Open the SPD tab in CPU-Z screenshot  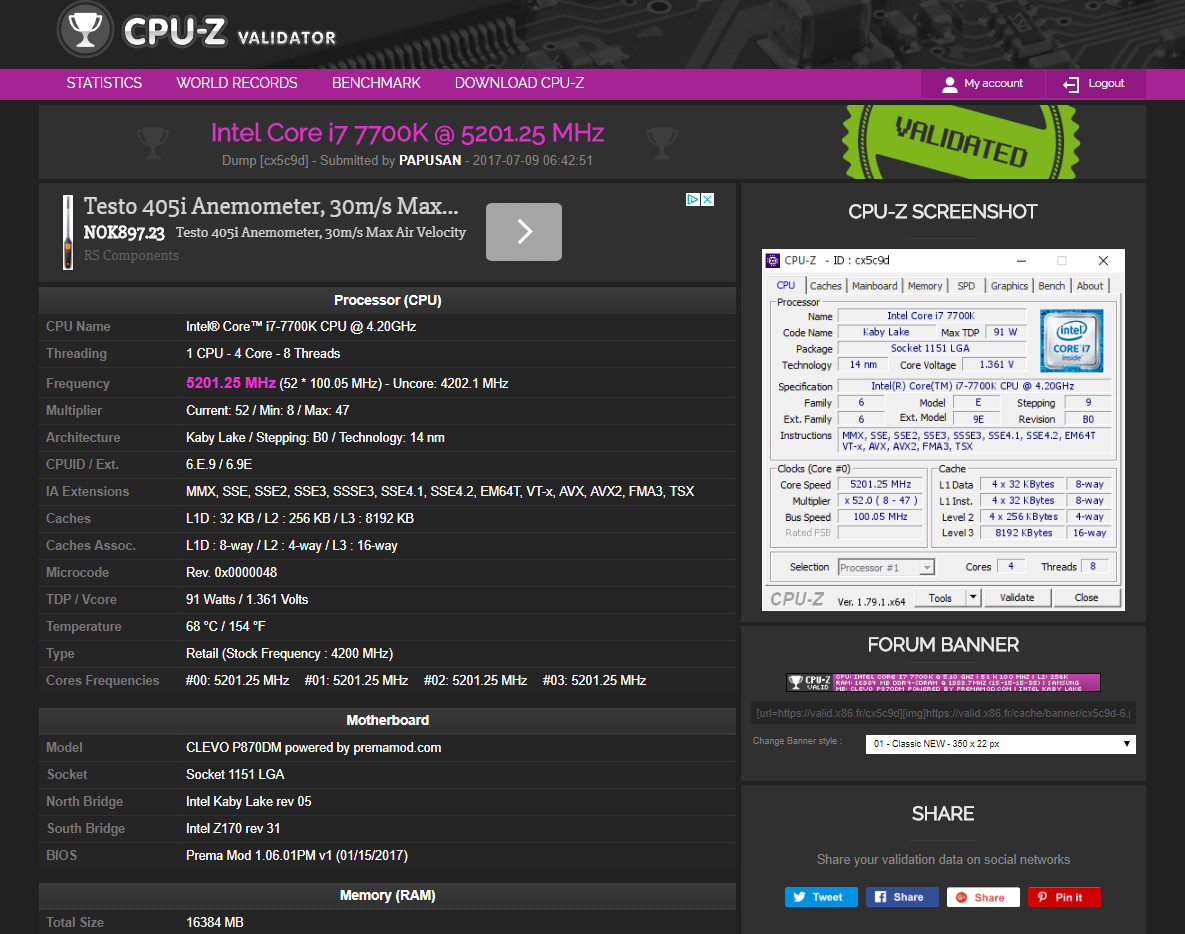pos(966,286)
